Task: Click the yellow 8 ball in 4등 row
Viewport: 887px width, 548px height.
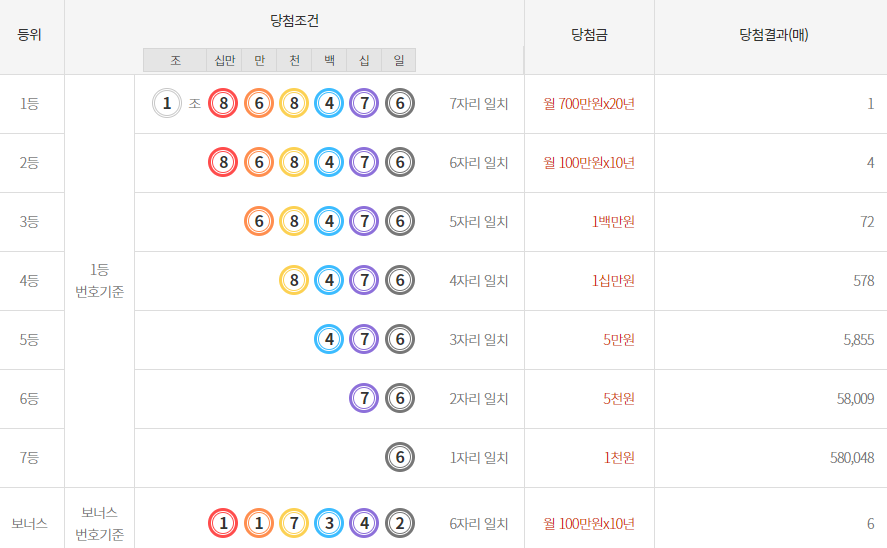Action: [x=294, y=281]
